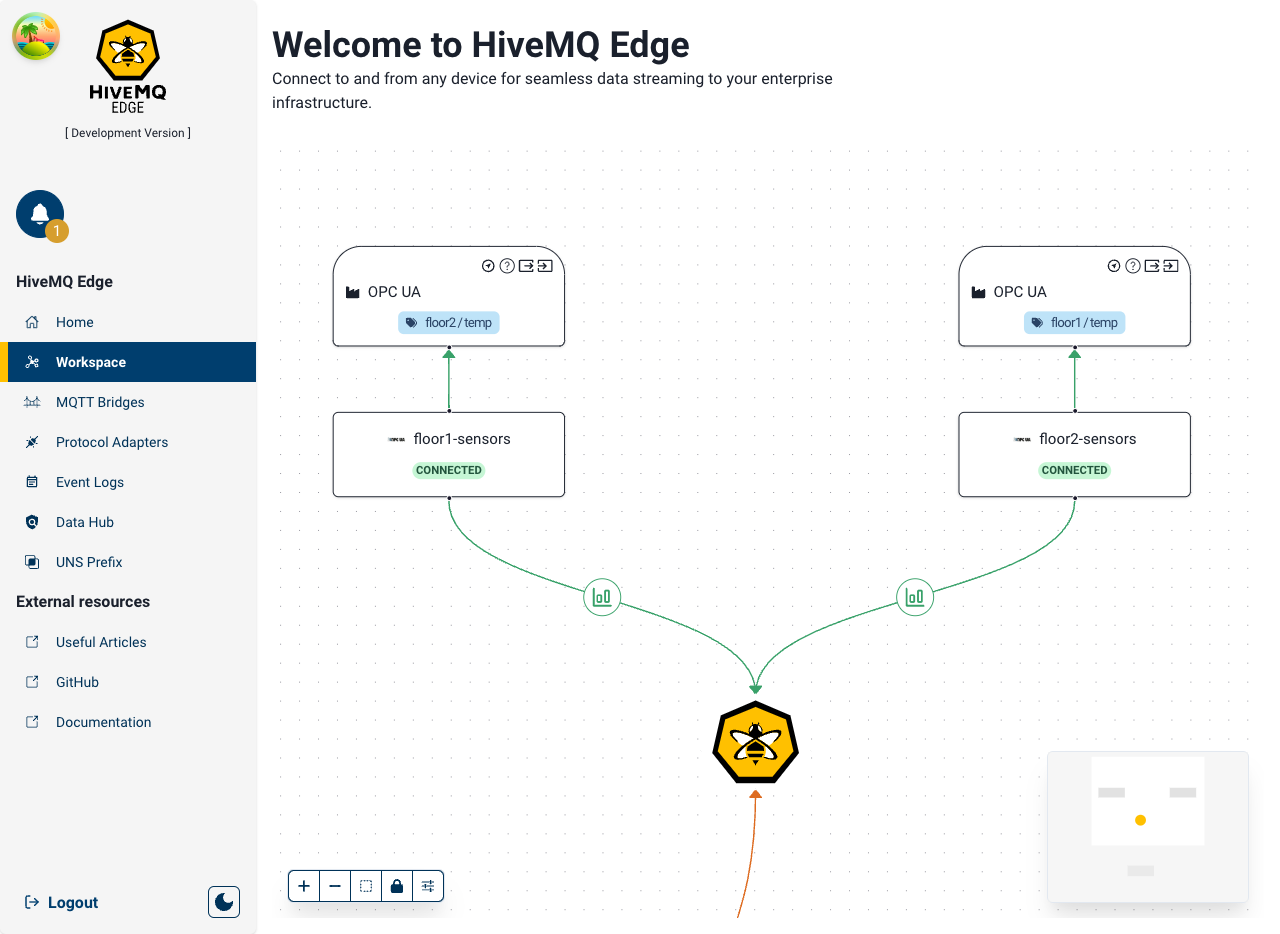Zoom in the workspace canvas

tap(304, 886)
